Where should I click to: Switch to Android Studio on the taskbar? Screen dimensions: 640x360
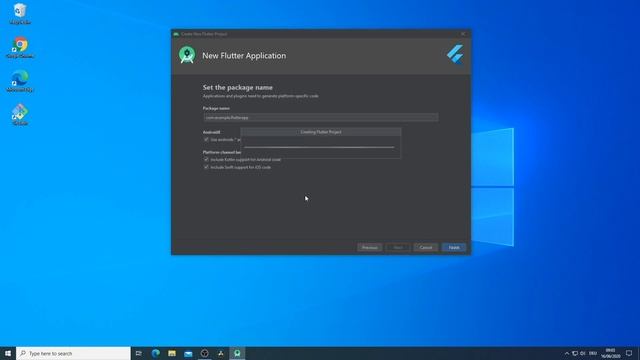[237, 353]
